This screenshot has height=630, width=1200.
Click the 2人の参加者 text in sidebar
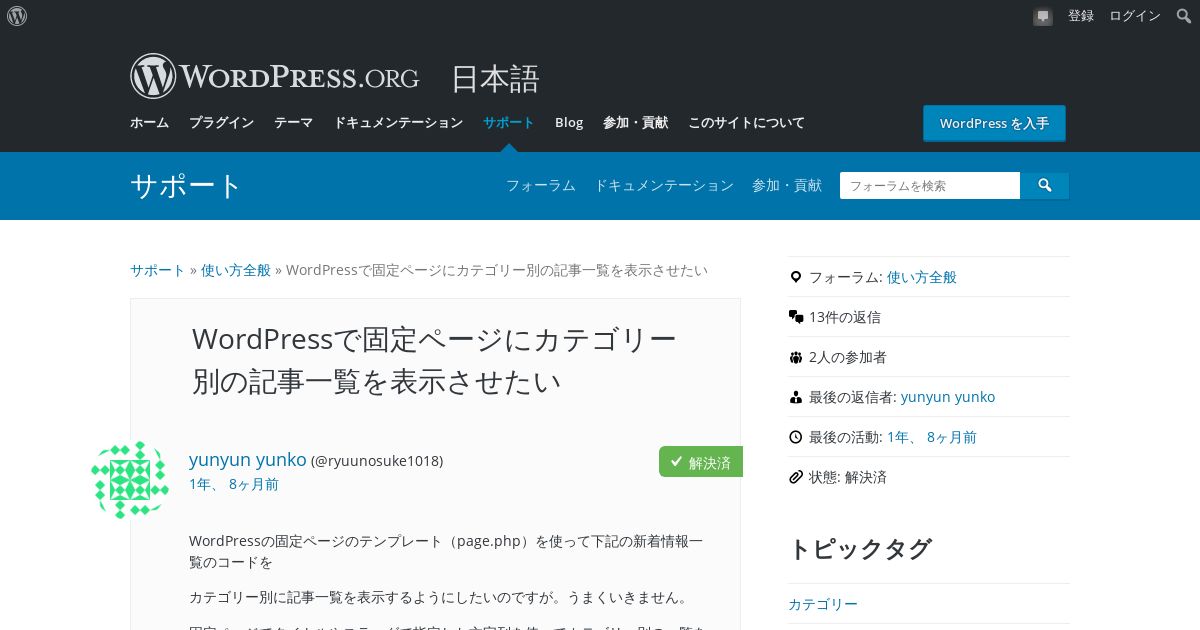(848, 357)
